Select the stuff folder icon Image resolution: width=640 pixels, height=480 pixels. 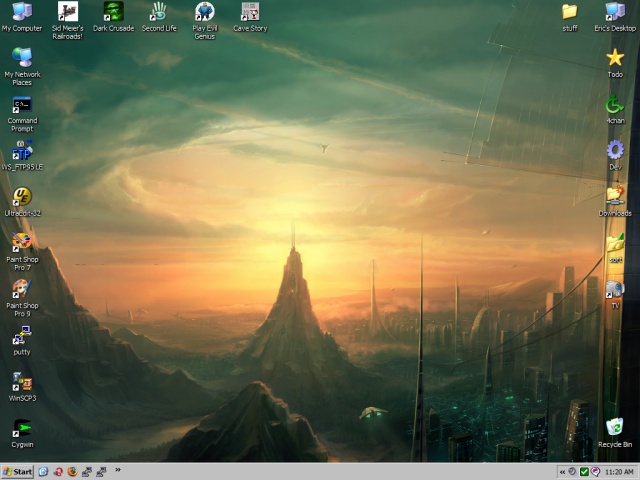click(570, 17)
